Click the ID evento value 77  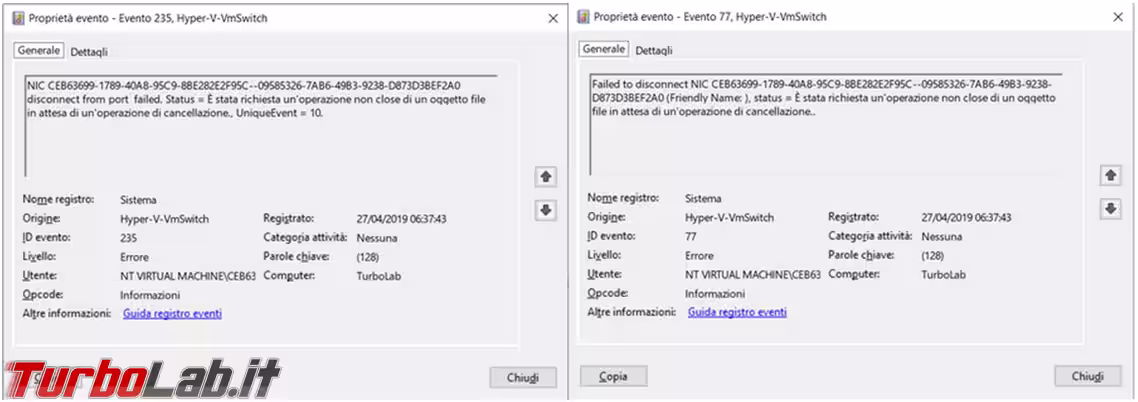[x=691, y=236]
